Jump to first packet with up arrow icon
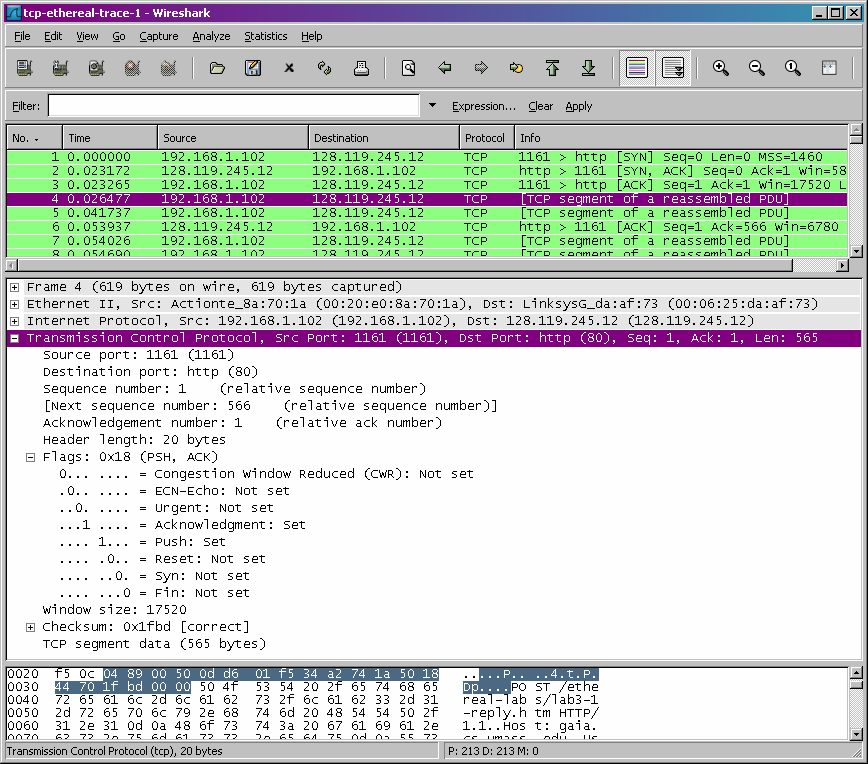Image resolution: width=868 pixels, height=764 pixels. 552,68
